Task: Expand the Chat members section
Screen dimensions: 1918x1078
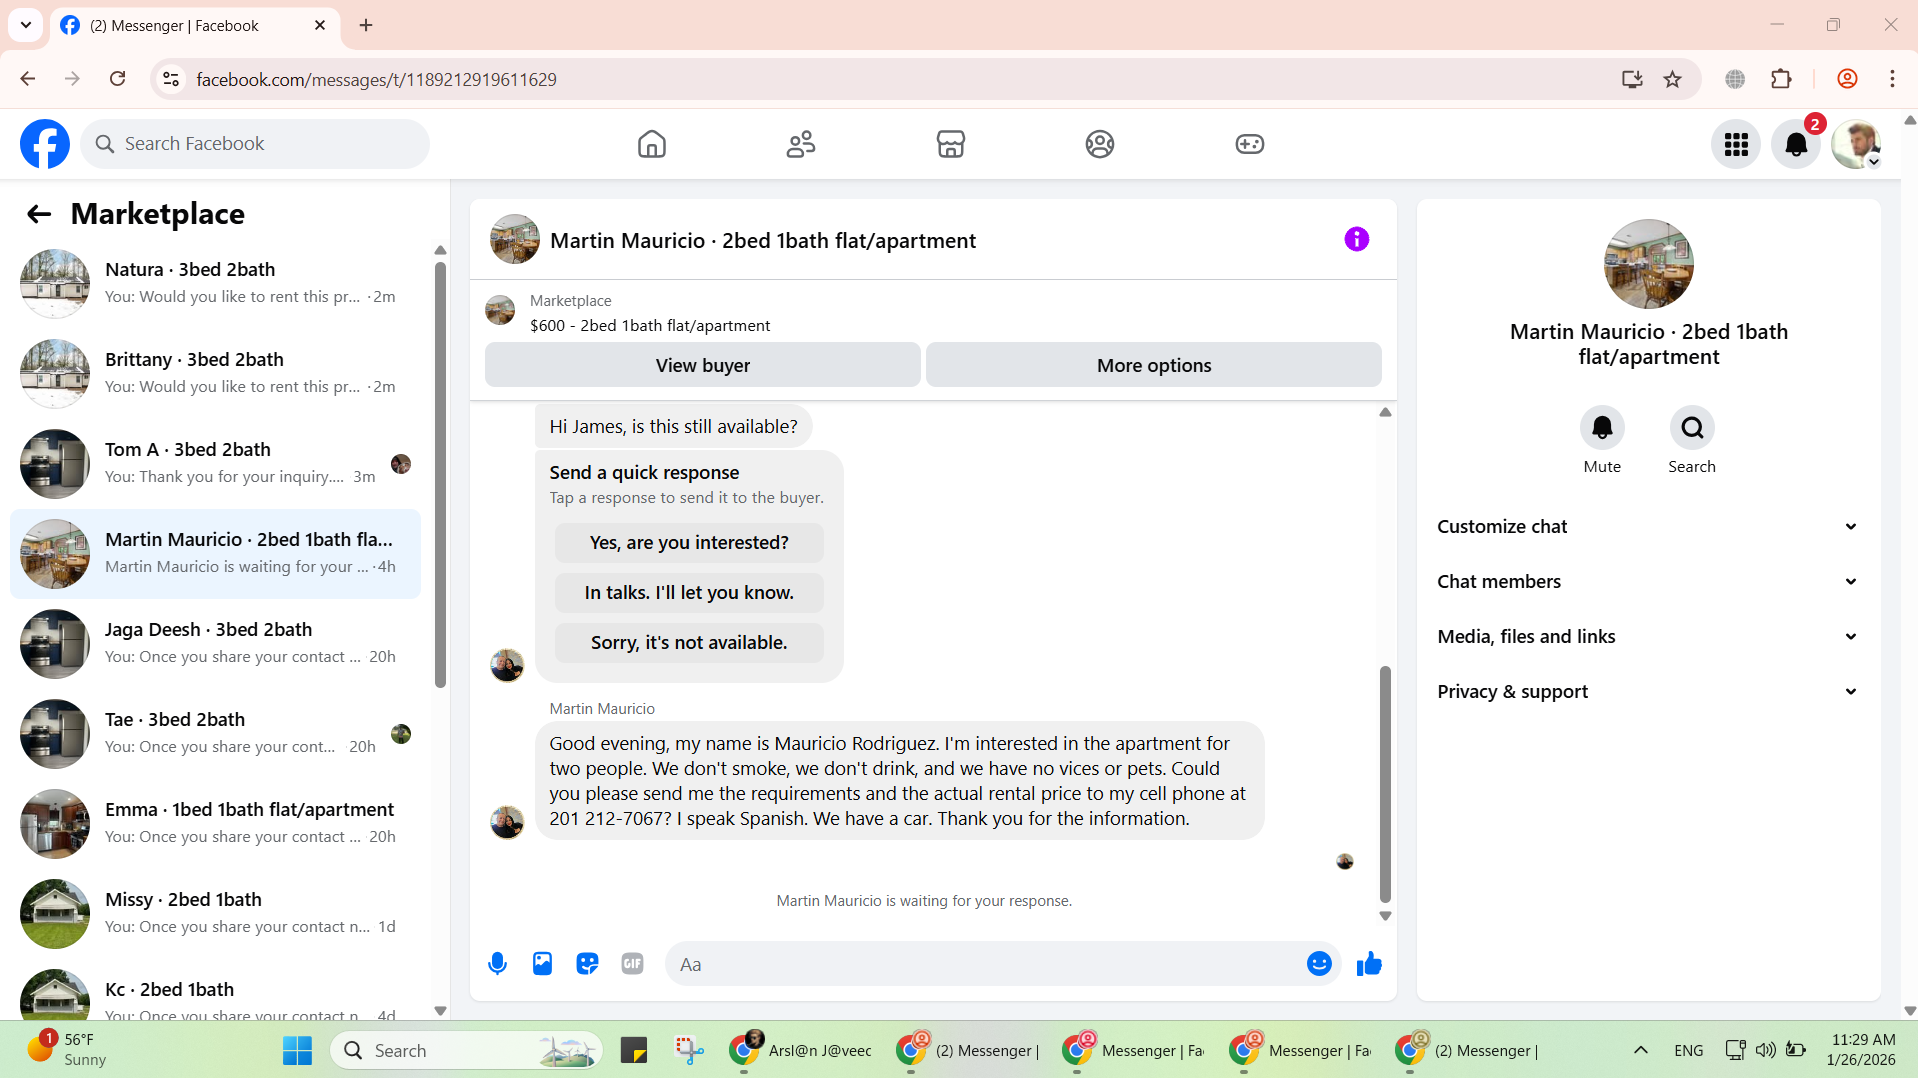Action: point(1648,582)
